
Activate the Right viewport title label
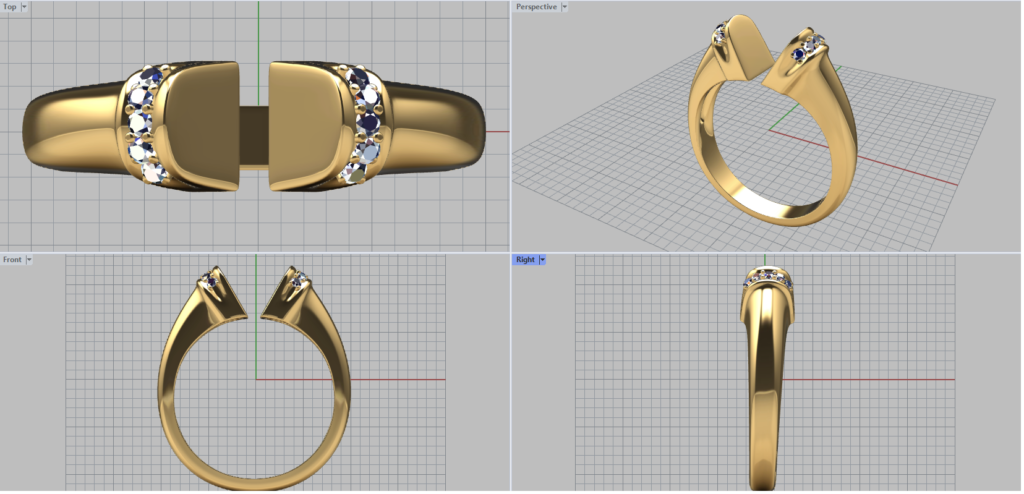point(525,259)
